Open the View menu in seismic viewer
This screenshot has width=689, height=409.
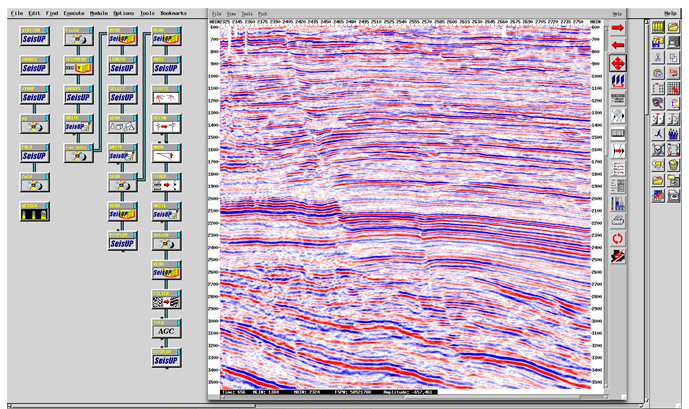point(231,14)
